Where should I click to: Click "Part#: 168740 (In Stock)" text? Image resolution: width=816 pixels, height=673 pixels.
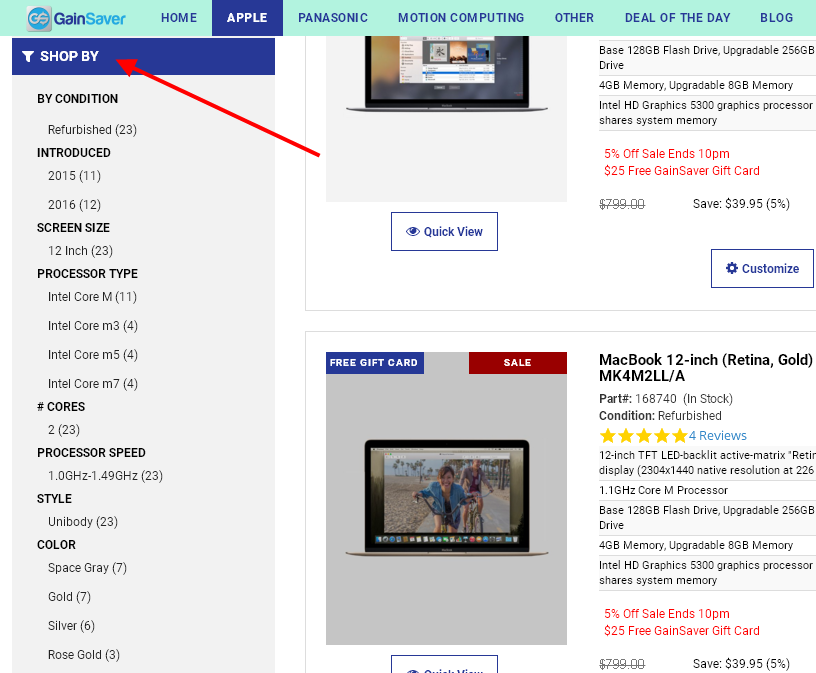tap(666, 399)
